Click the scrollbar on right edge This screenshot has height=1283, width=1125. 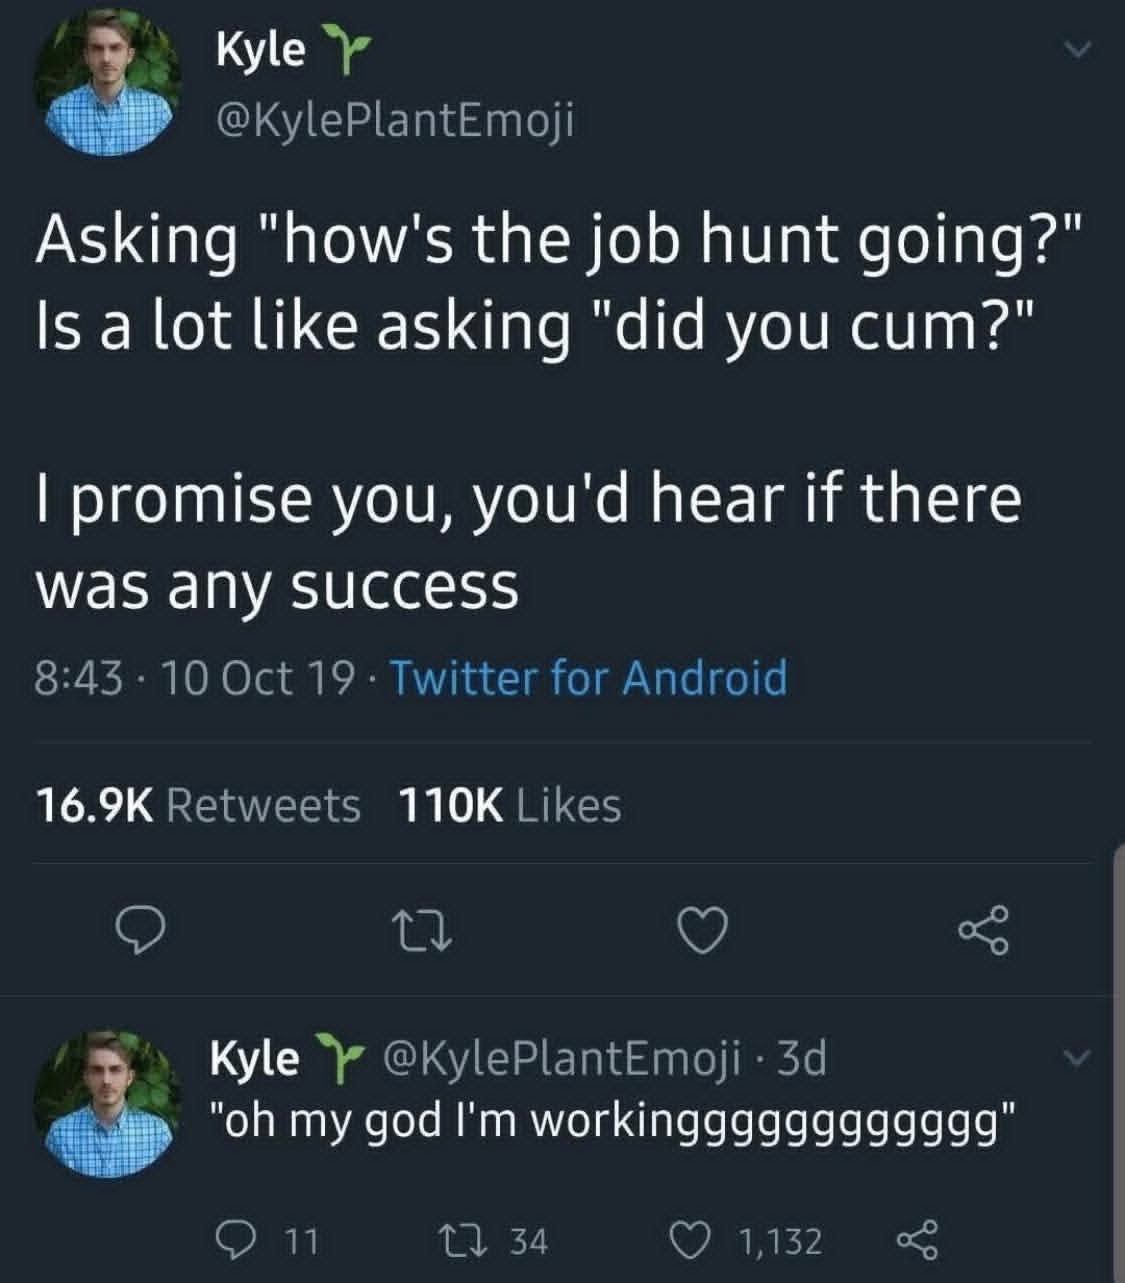point(1119,1060)
